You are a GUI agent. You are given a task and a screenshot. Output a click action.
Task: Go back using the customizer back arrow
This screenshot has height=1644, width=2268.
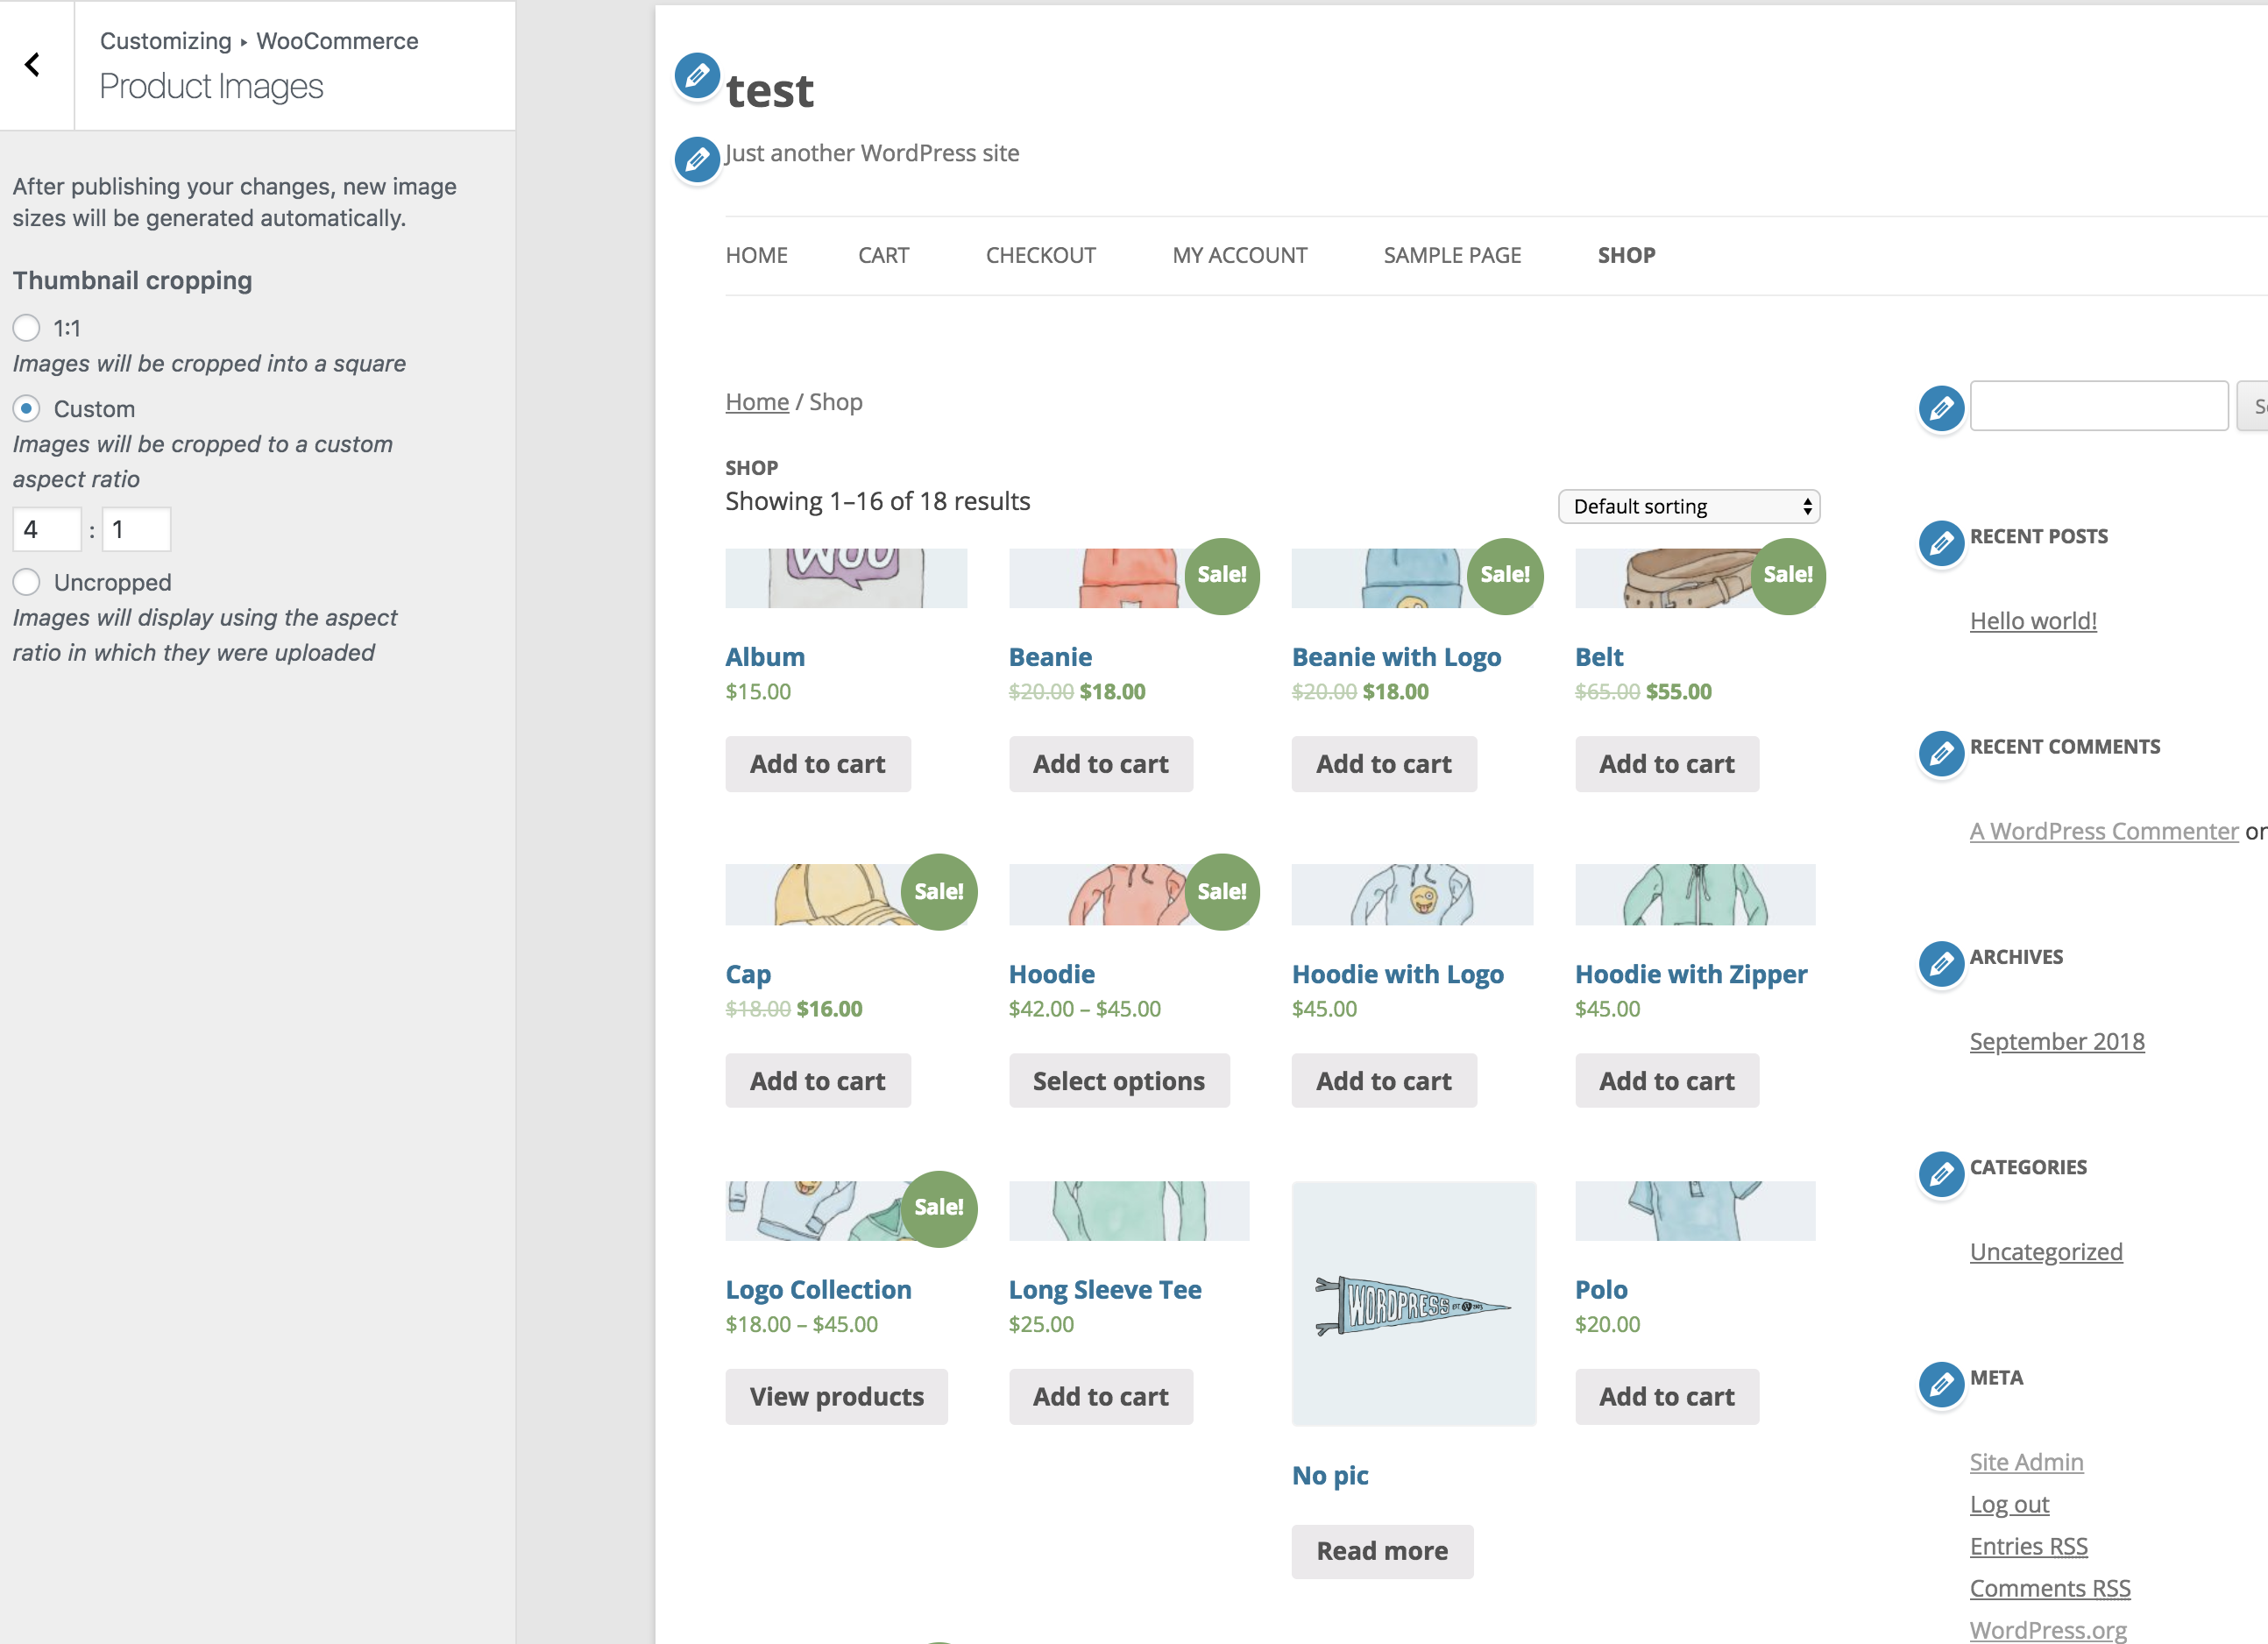pyautogui.click(x=33, y=64)
